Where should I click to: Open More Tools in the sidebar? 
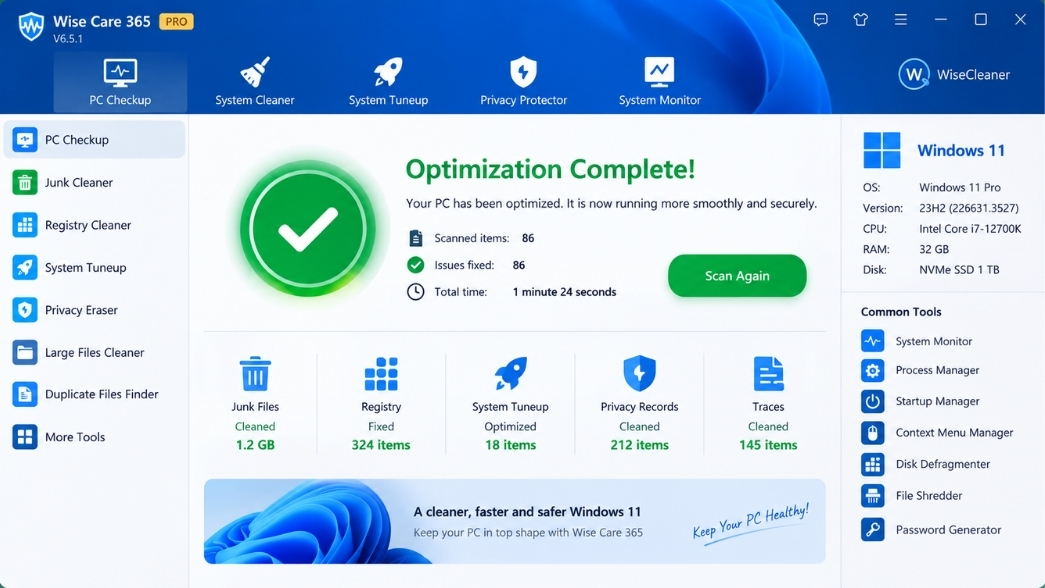tap(94, 437)
